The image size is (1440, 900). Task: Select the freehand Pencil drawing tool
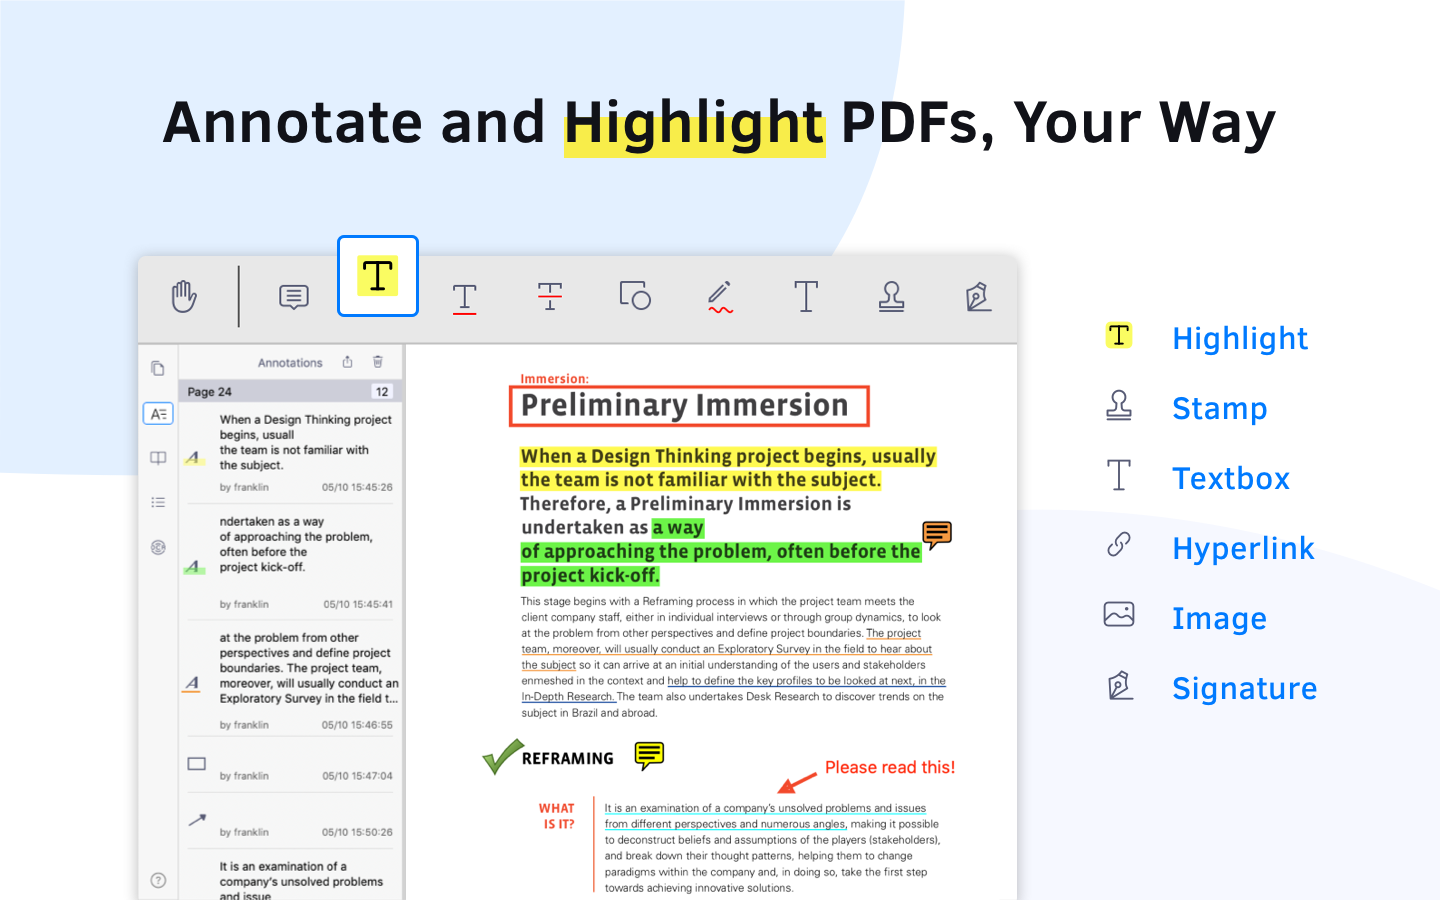[x=720, y=296]
